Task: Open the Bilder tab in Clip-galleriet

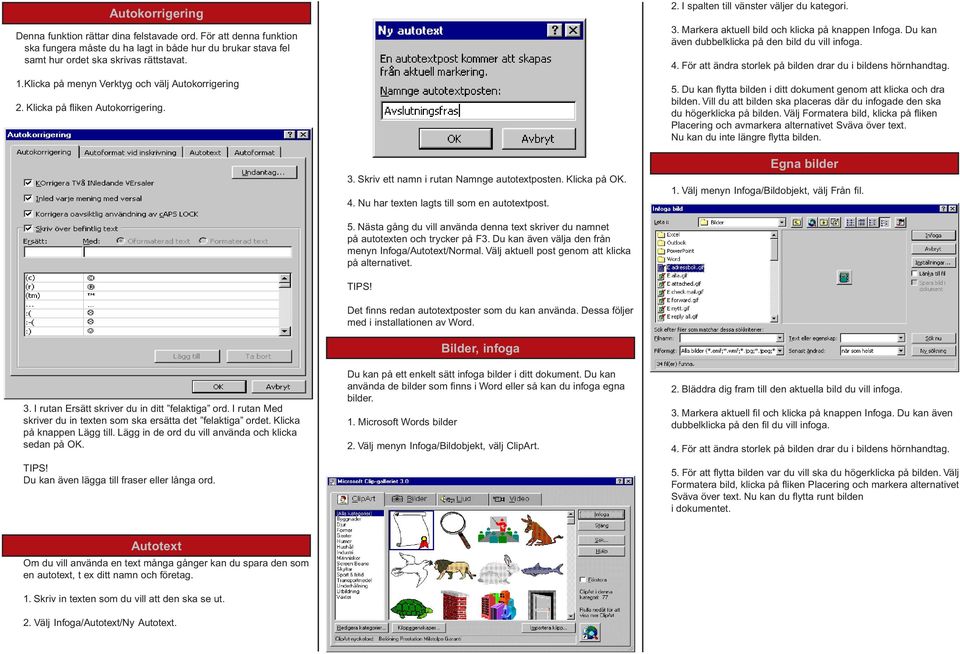Action: [410, 498]
